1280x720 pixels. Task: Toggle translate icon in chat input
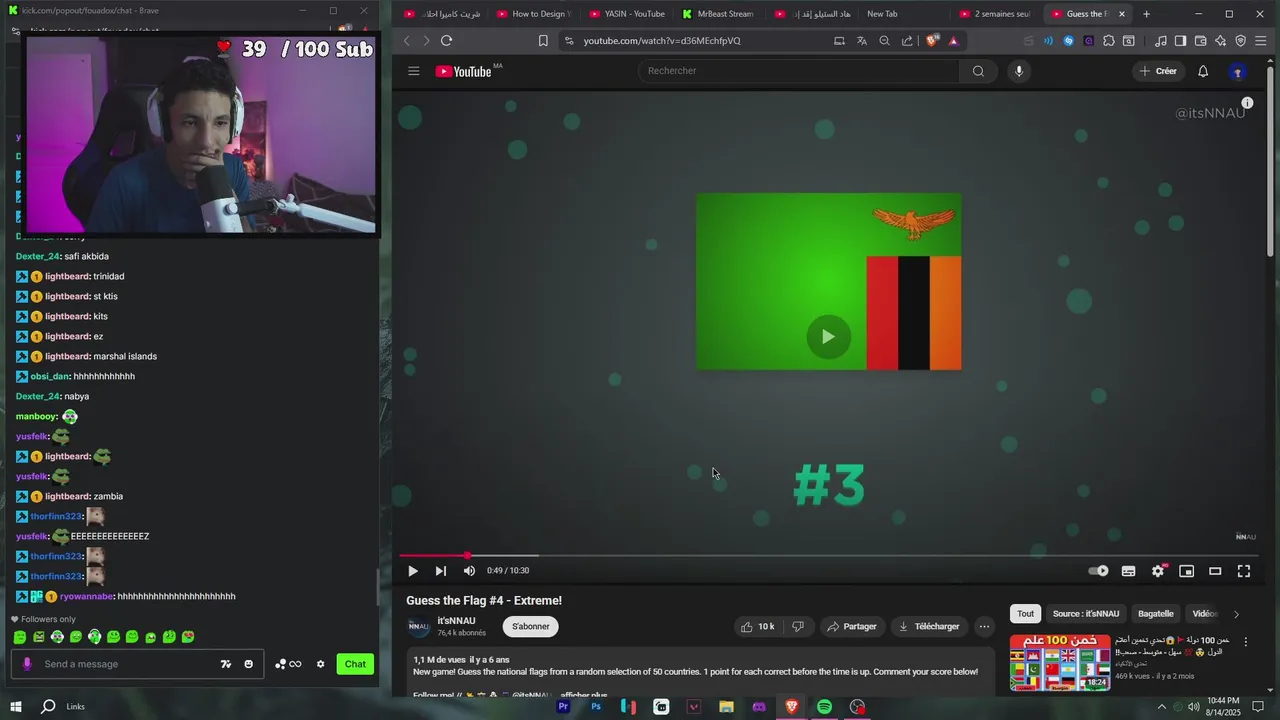click(226, 664)
